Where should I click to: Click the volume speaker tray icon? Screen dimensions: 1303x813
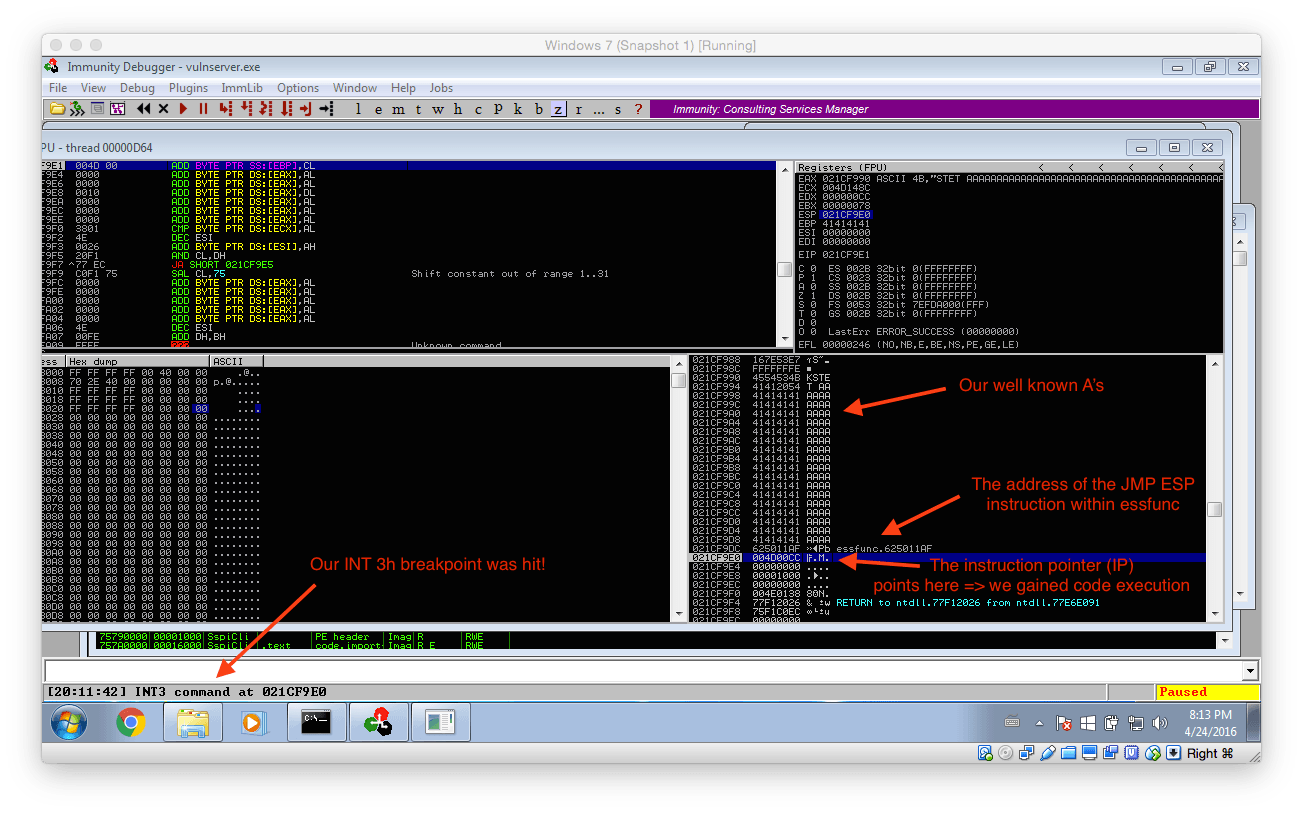(1159, 722)
